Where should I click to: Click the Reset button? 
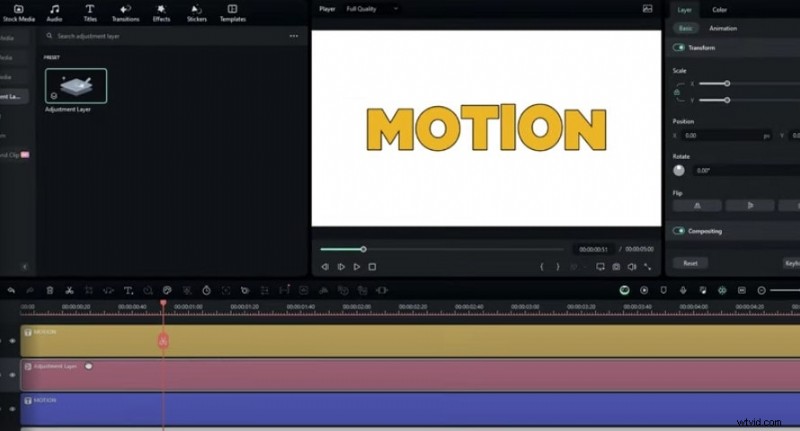[x=690, y=263]
